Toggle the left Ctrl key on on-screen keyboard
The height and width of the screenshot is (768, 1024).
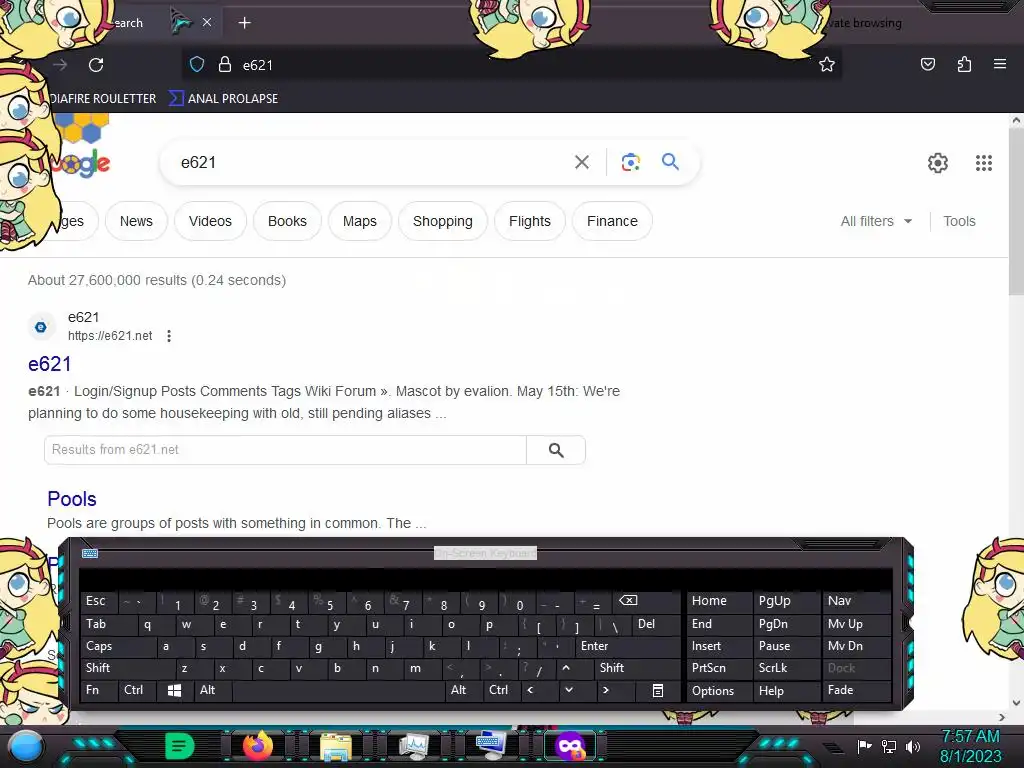[x=138, y=690]
